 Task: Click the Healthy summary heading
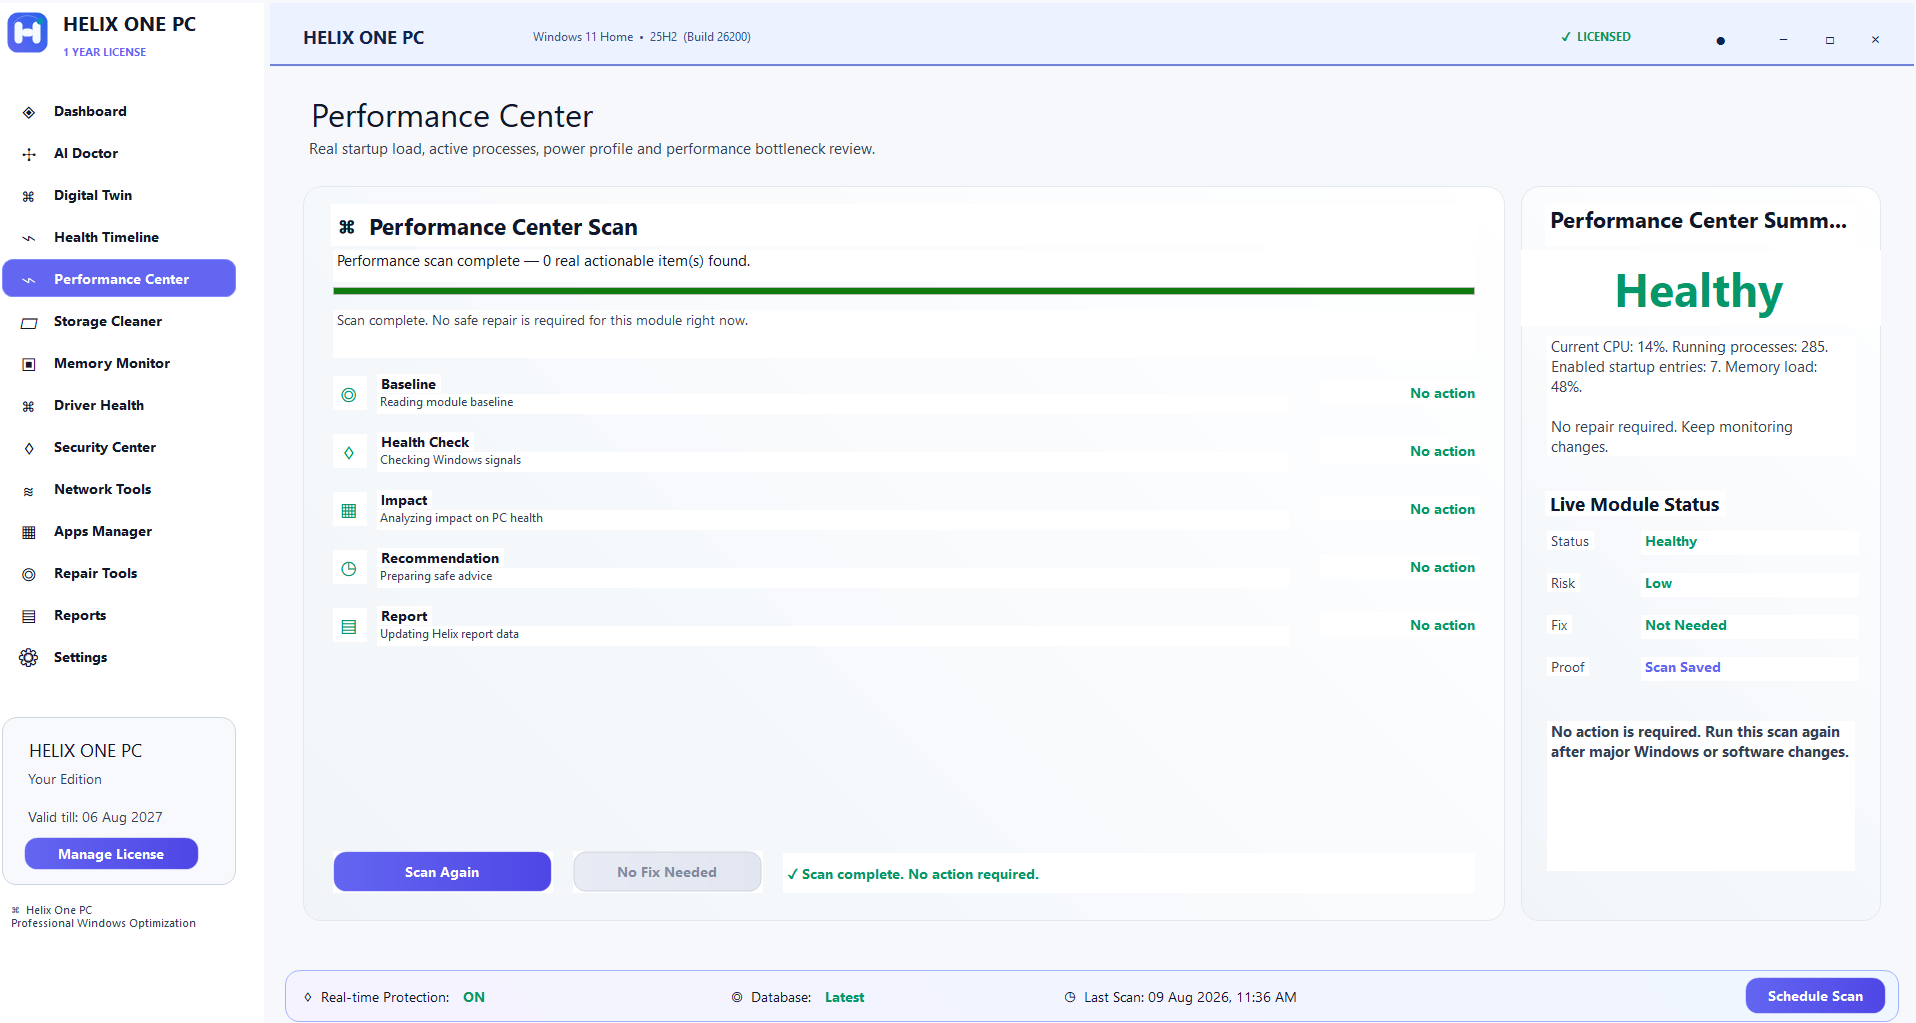pos(1699,291)
